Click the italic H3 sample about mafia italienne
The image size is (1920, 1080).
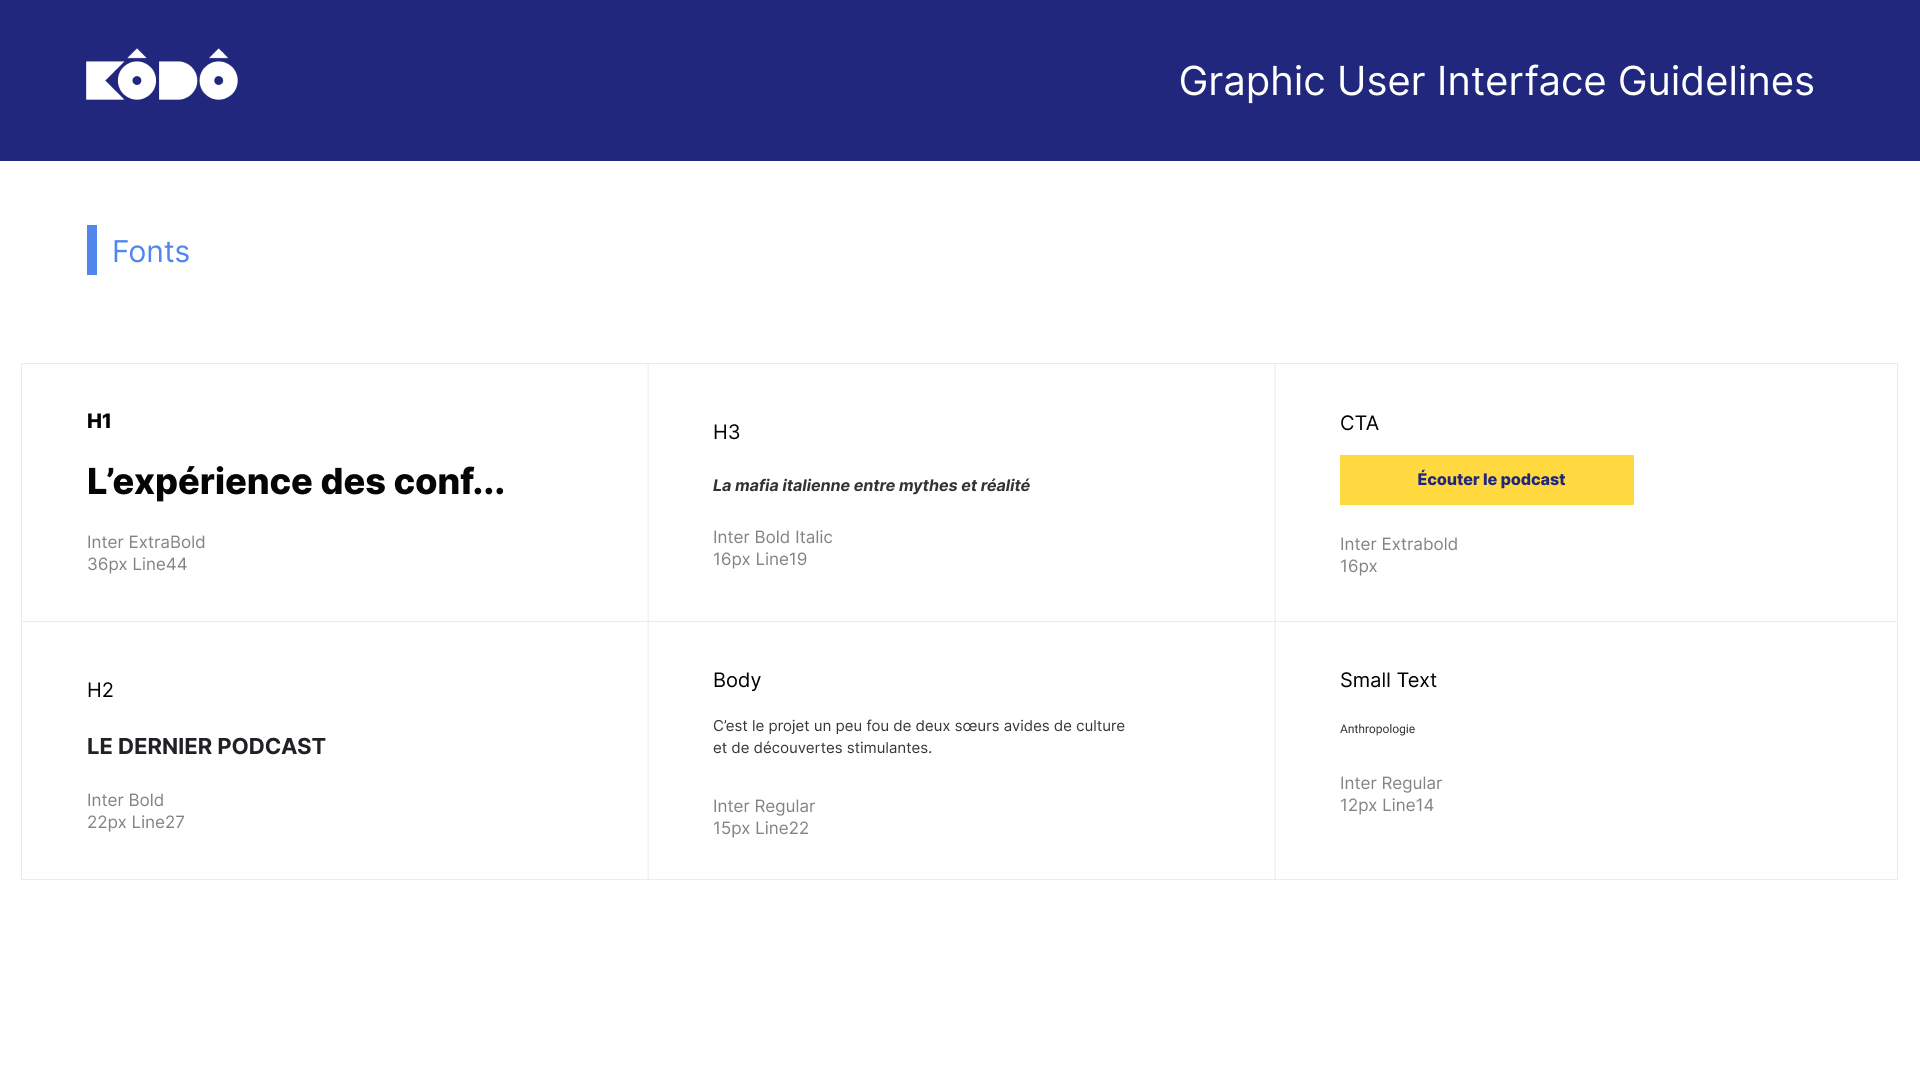(871, 486)
